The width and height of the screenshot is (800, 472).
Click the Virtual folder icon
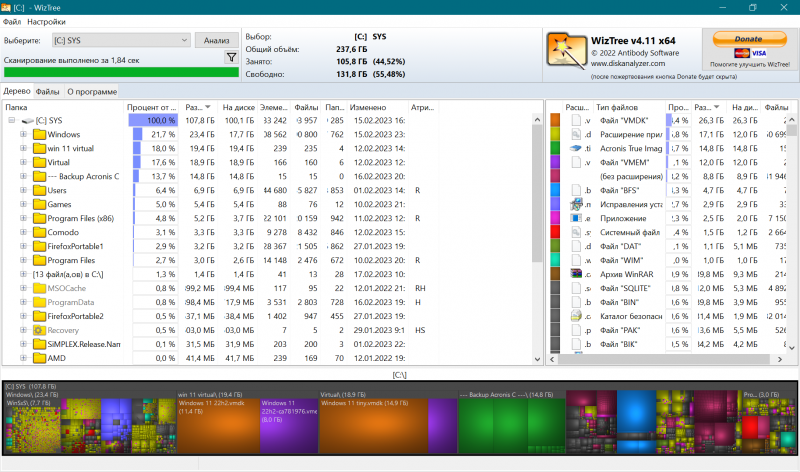pos(39,162)
